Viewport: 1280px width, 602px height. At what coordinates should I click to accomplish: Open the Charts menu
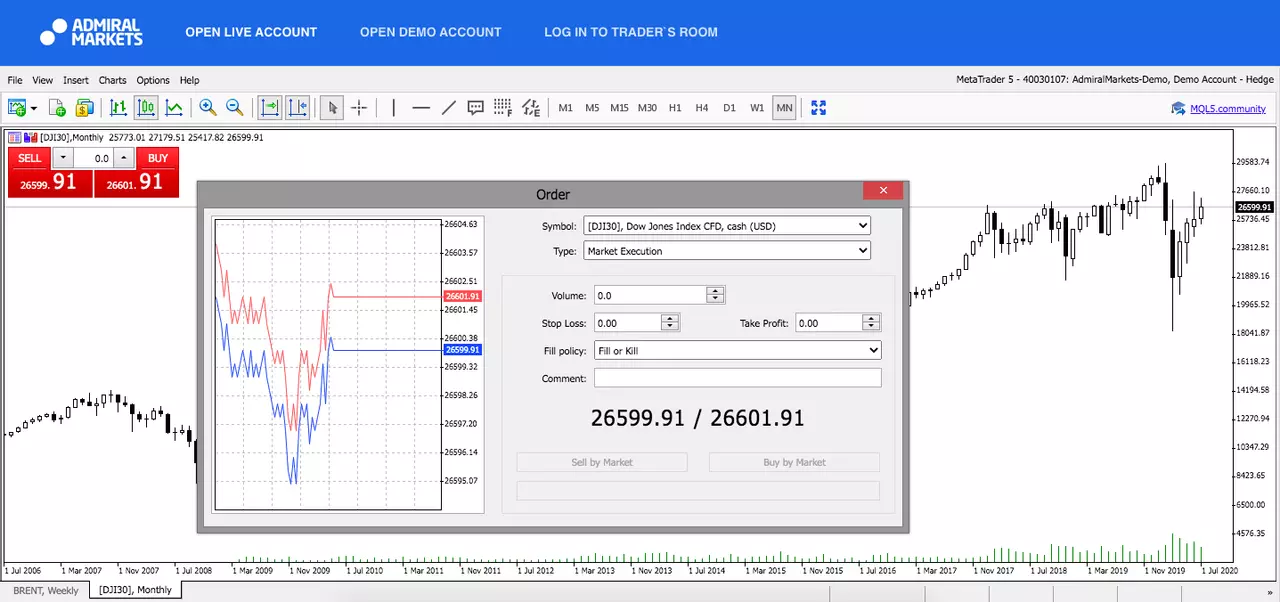point(112,80)
